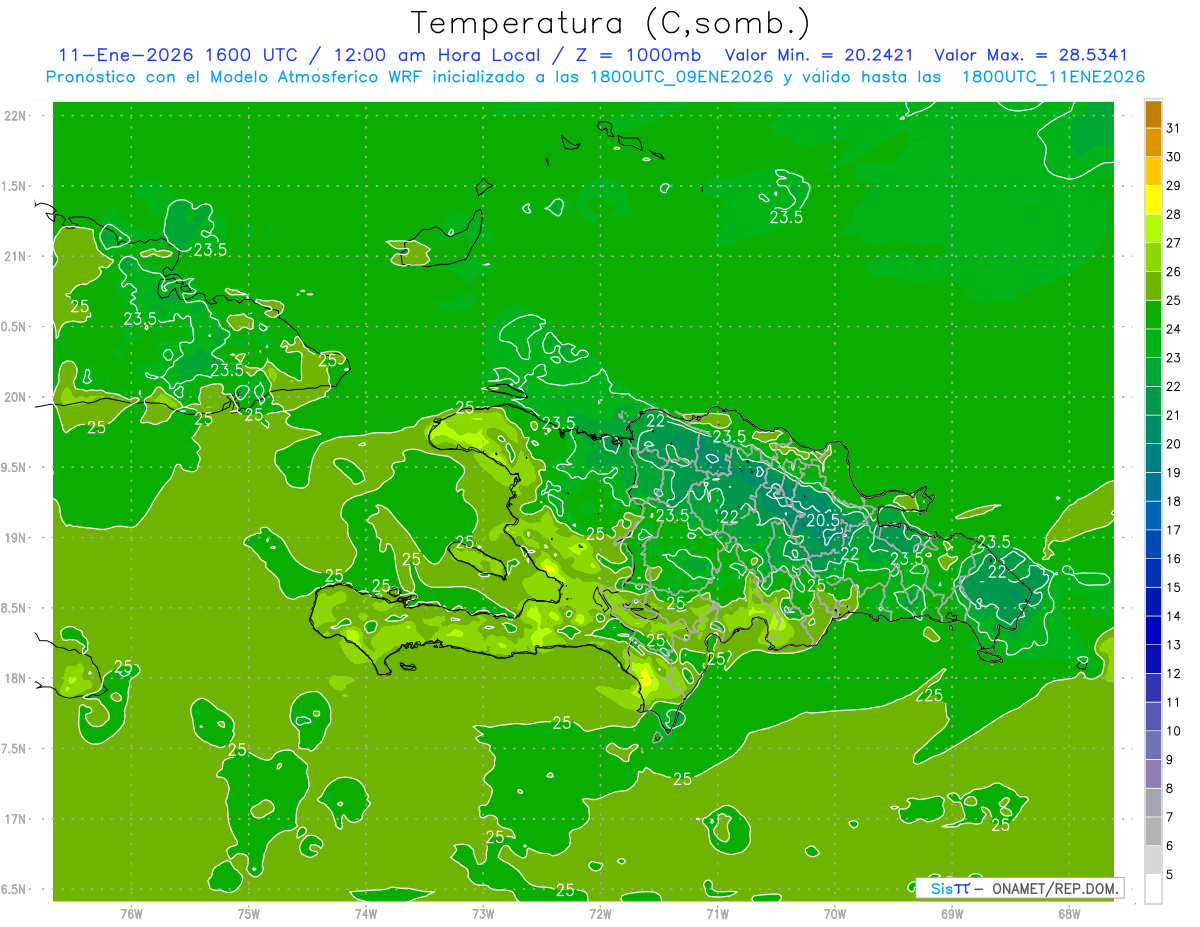1200x927 pixels.
Task: Click the '20.5' contour label
Action: [821, 520]
